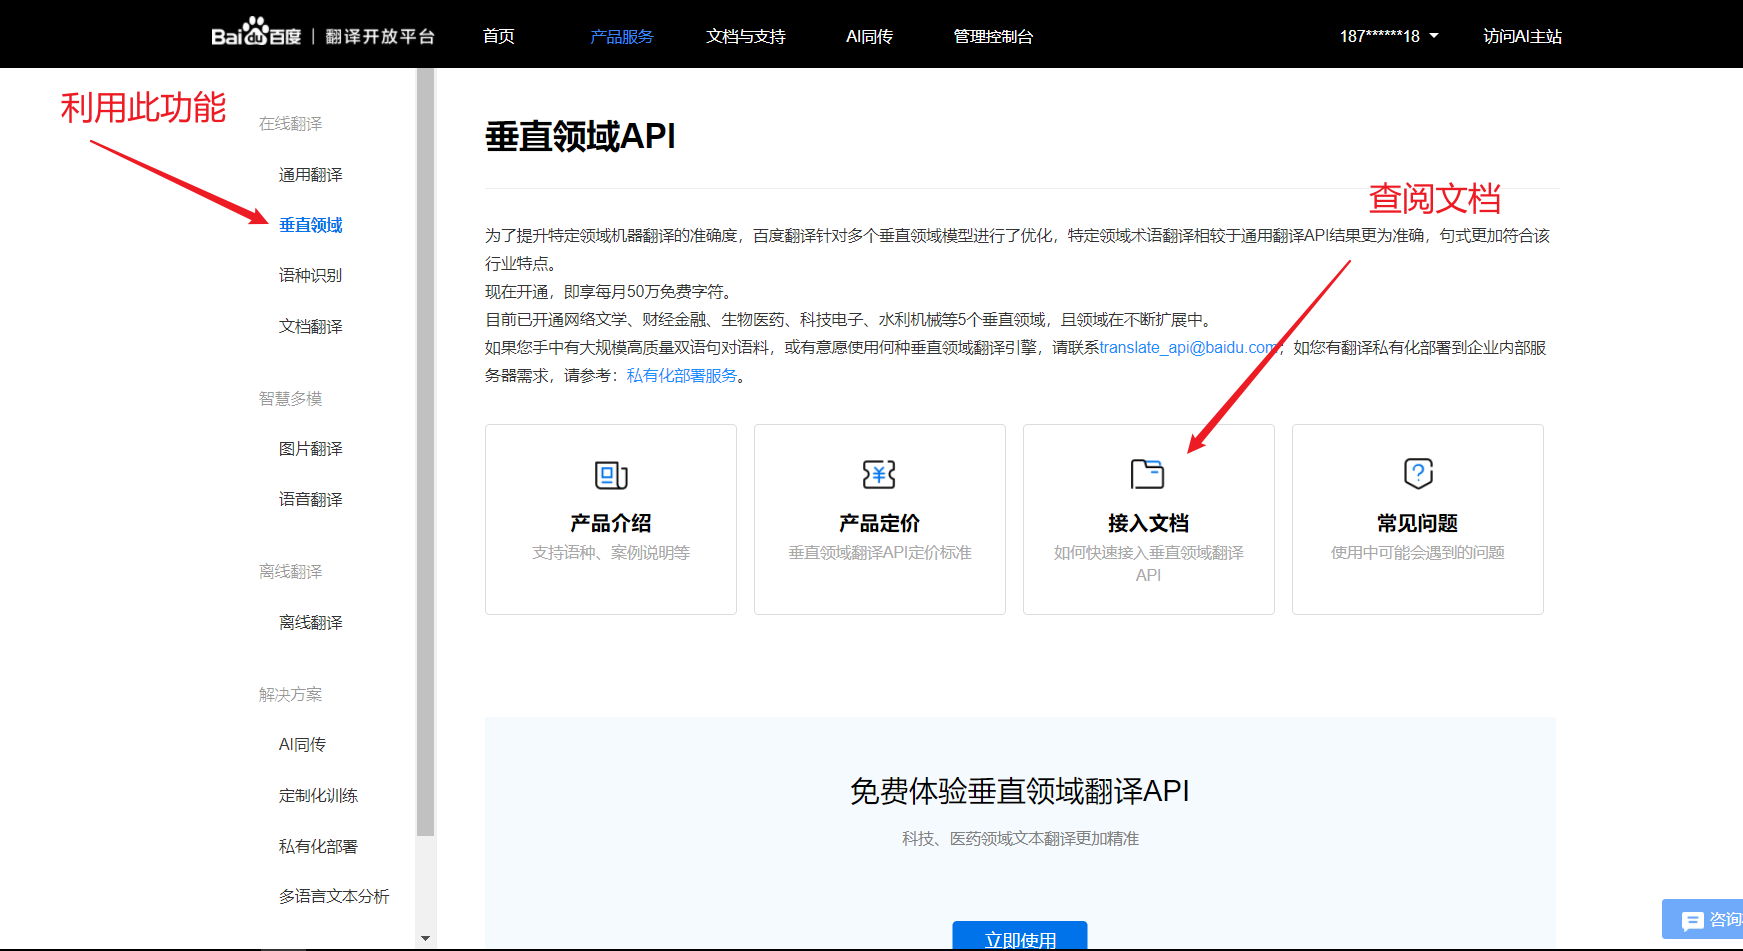Choose 语音翻译 in the sidebar
This screenshot has height=951, width=1743.
click(x=310, y=500)
